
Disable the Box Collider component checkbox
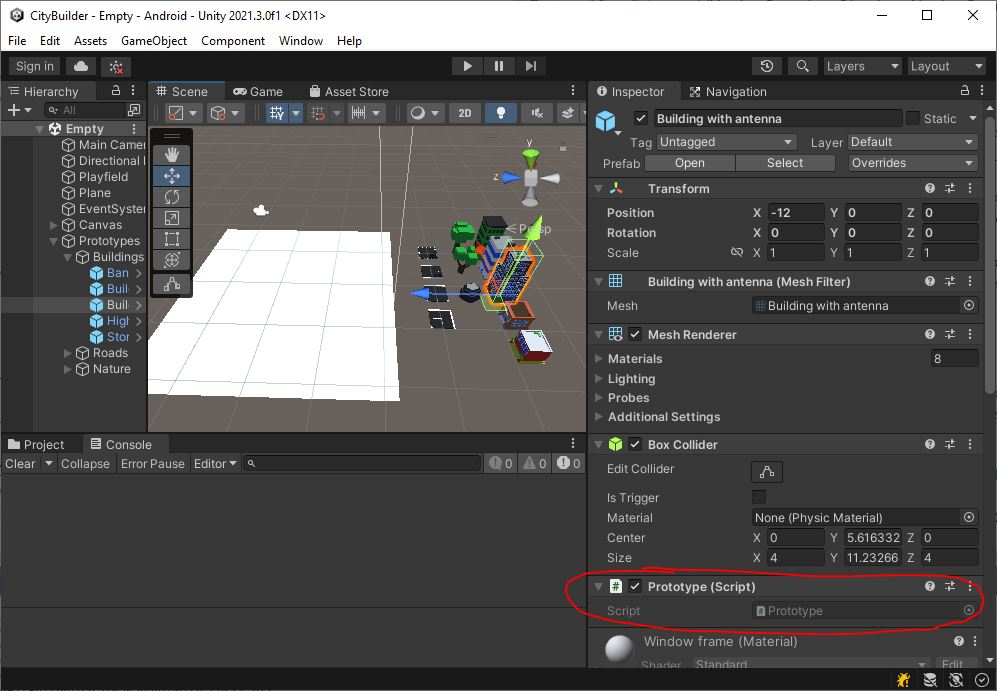(x=635, y=445)
